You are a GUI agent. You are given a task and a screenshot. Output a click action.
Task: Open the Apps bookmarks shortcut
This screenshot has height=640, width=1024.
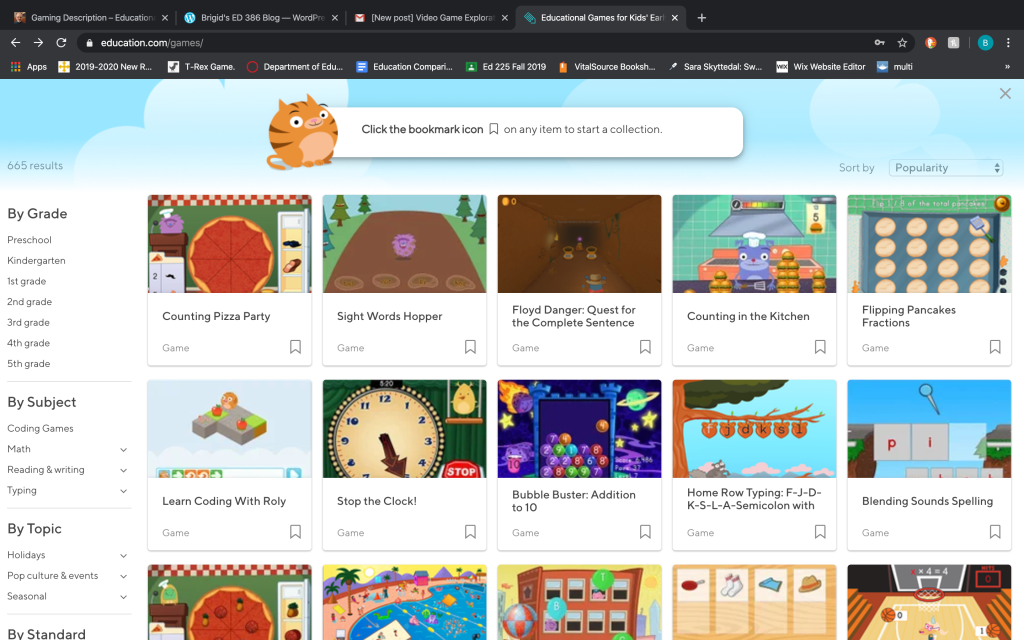pyautogui.click(x=28, y=67)
